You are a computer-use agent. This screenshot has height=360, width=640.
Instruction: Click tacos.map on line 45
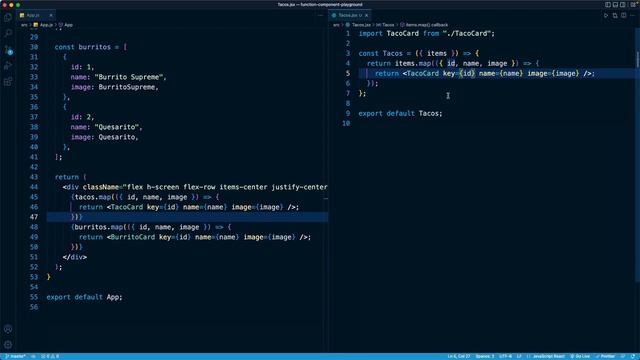[93, 197]
